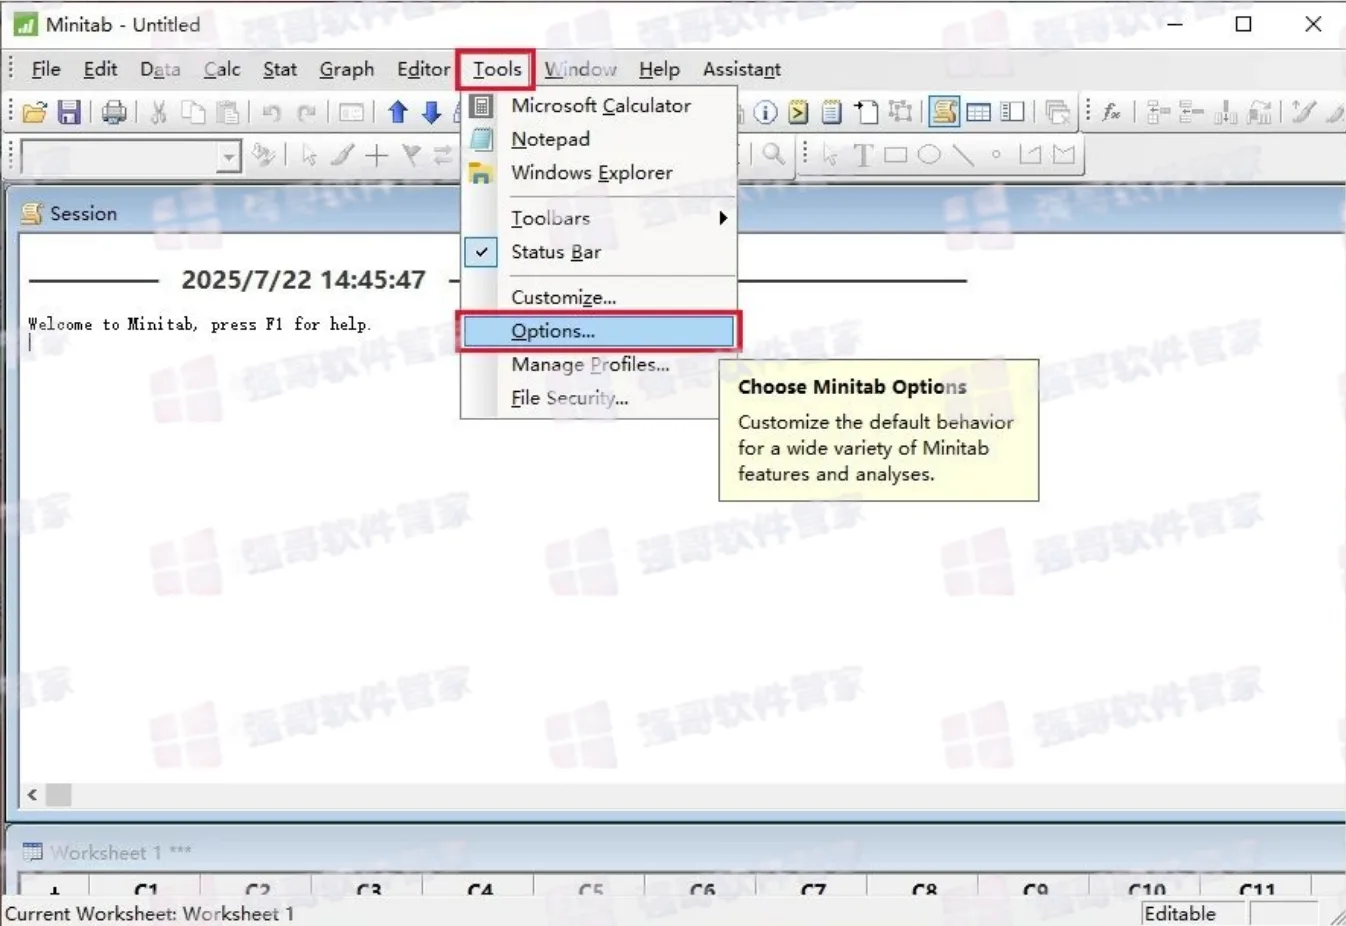The image size is (1346, 926).
Task: Click the Insert Column icon
Action: (x=1225, y=112)
